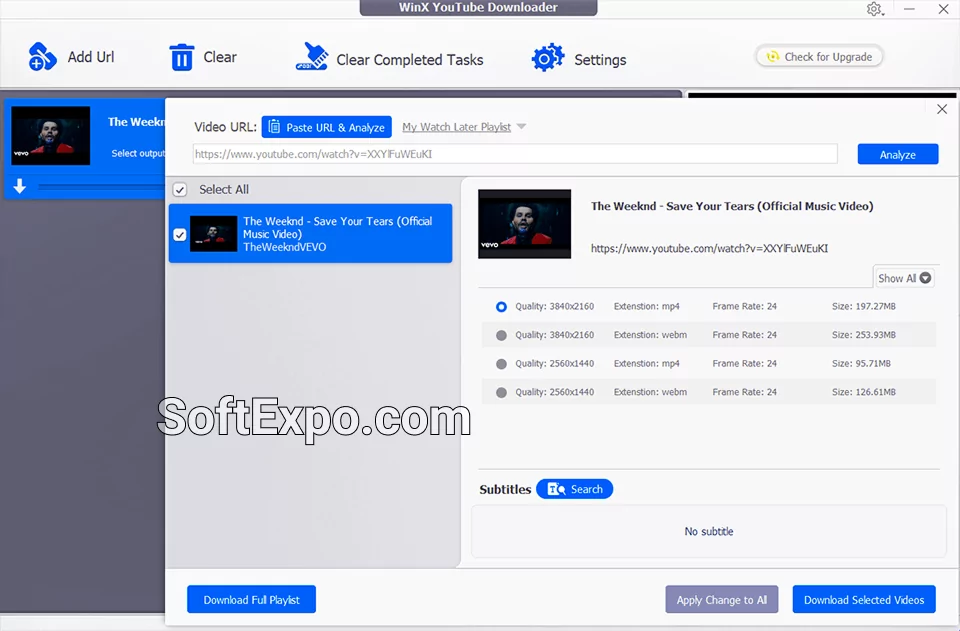Click Download Full Playlist
This screenshot has width=960, height=631.
[251, 599]
